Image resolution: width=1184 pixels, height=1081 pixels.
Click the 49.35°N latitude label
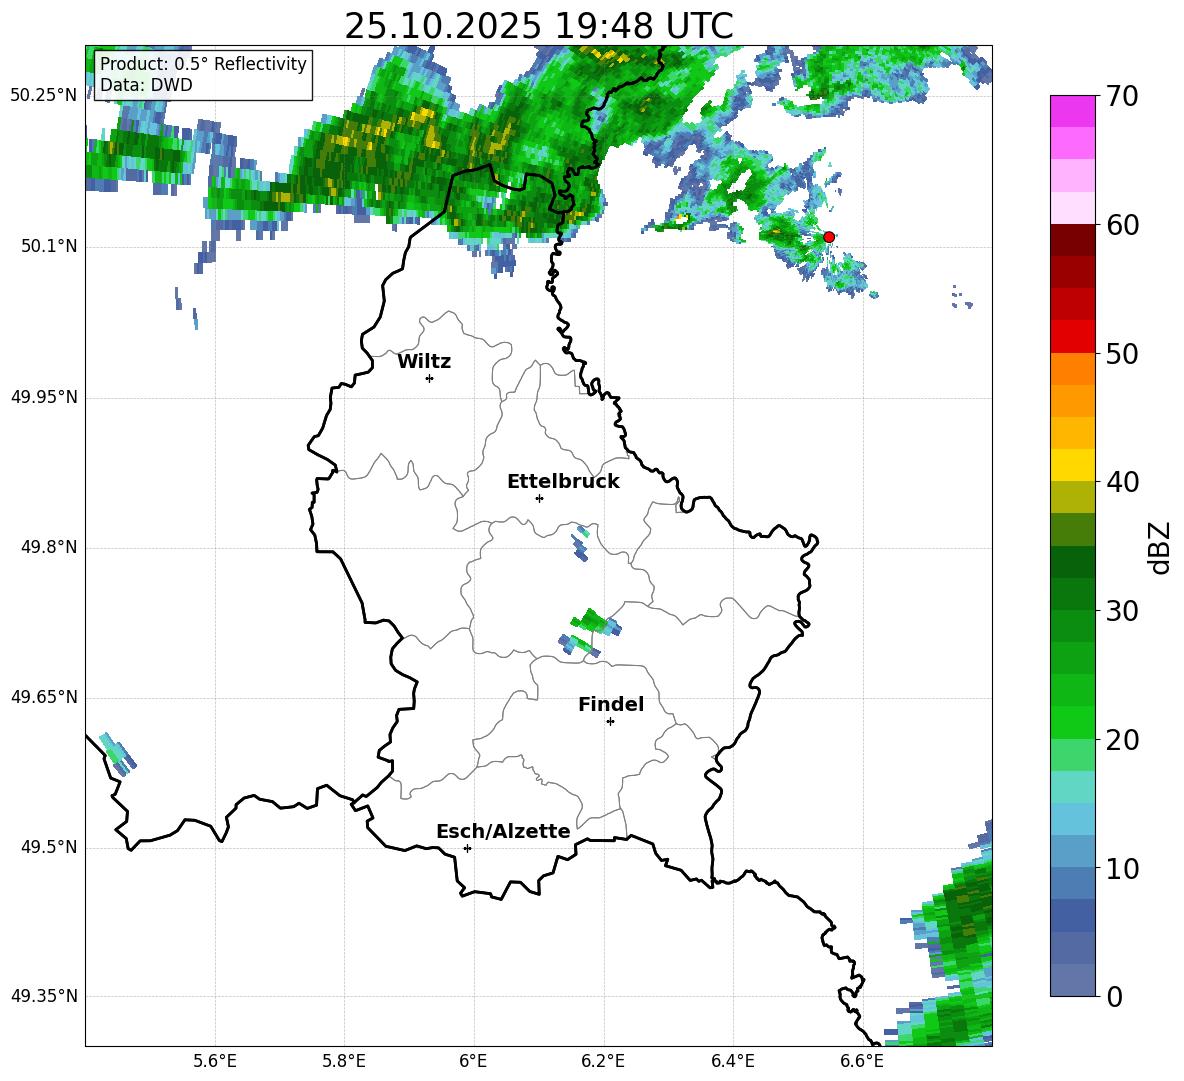click(44, 996)
